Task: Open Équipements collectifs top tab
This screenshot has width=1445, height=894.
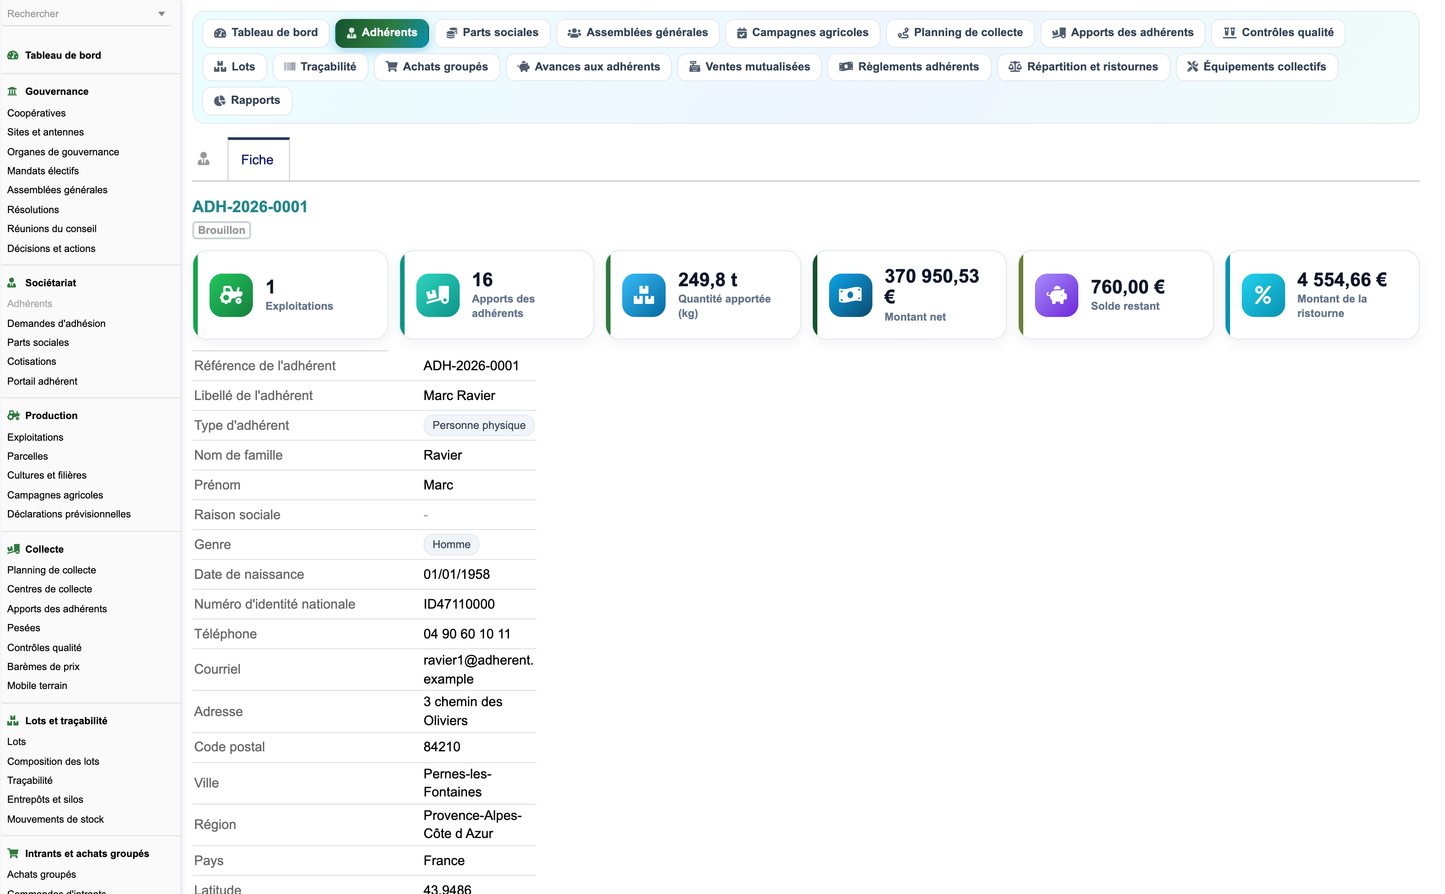Action: pyautogui.click(x=1257, y=67)
